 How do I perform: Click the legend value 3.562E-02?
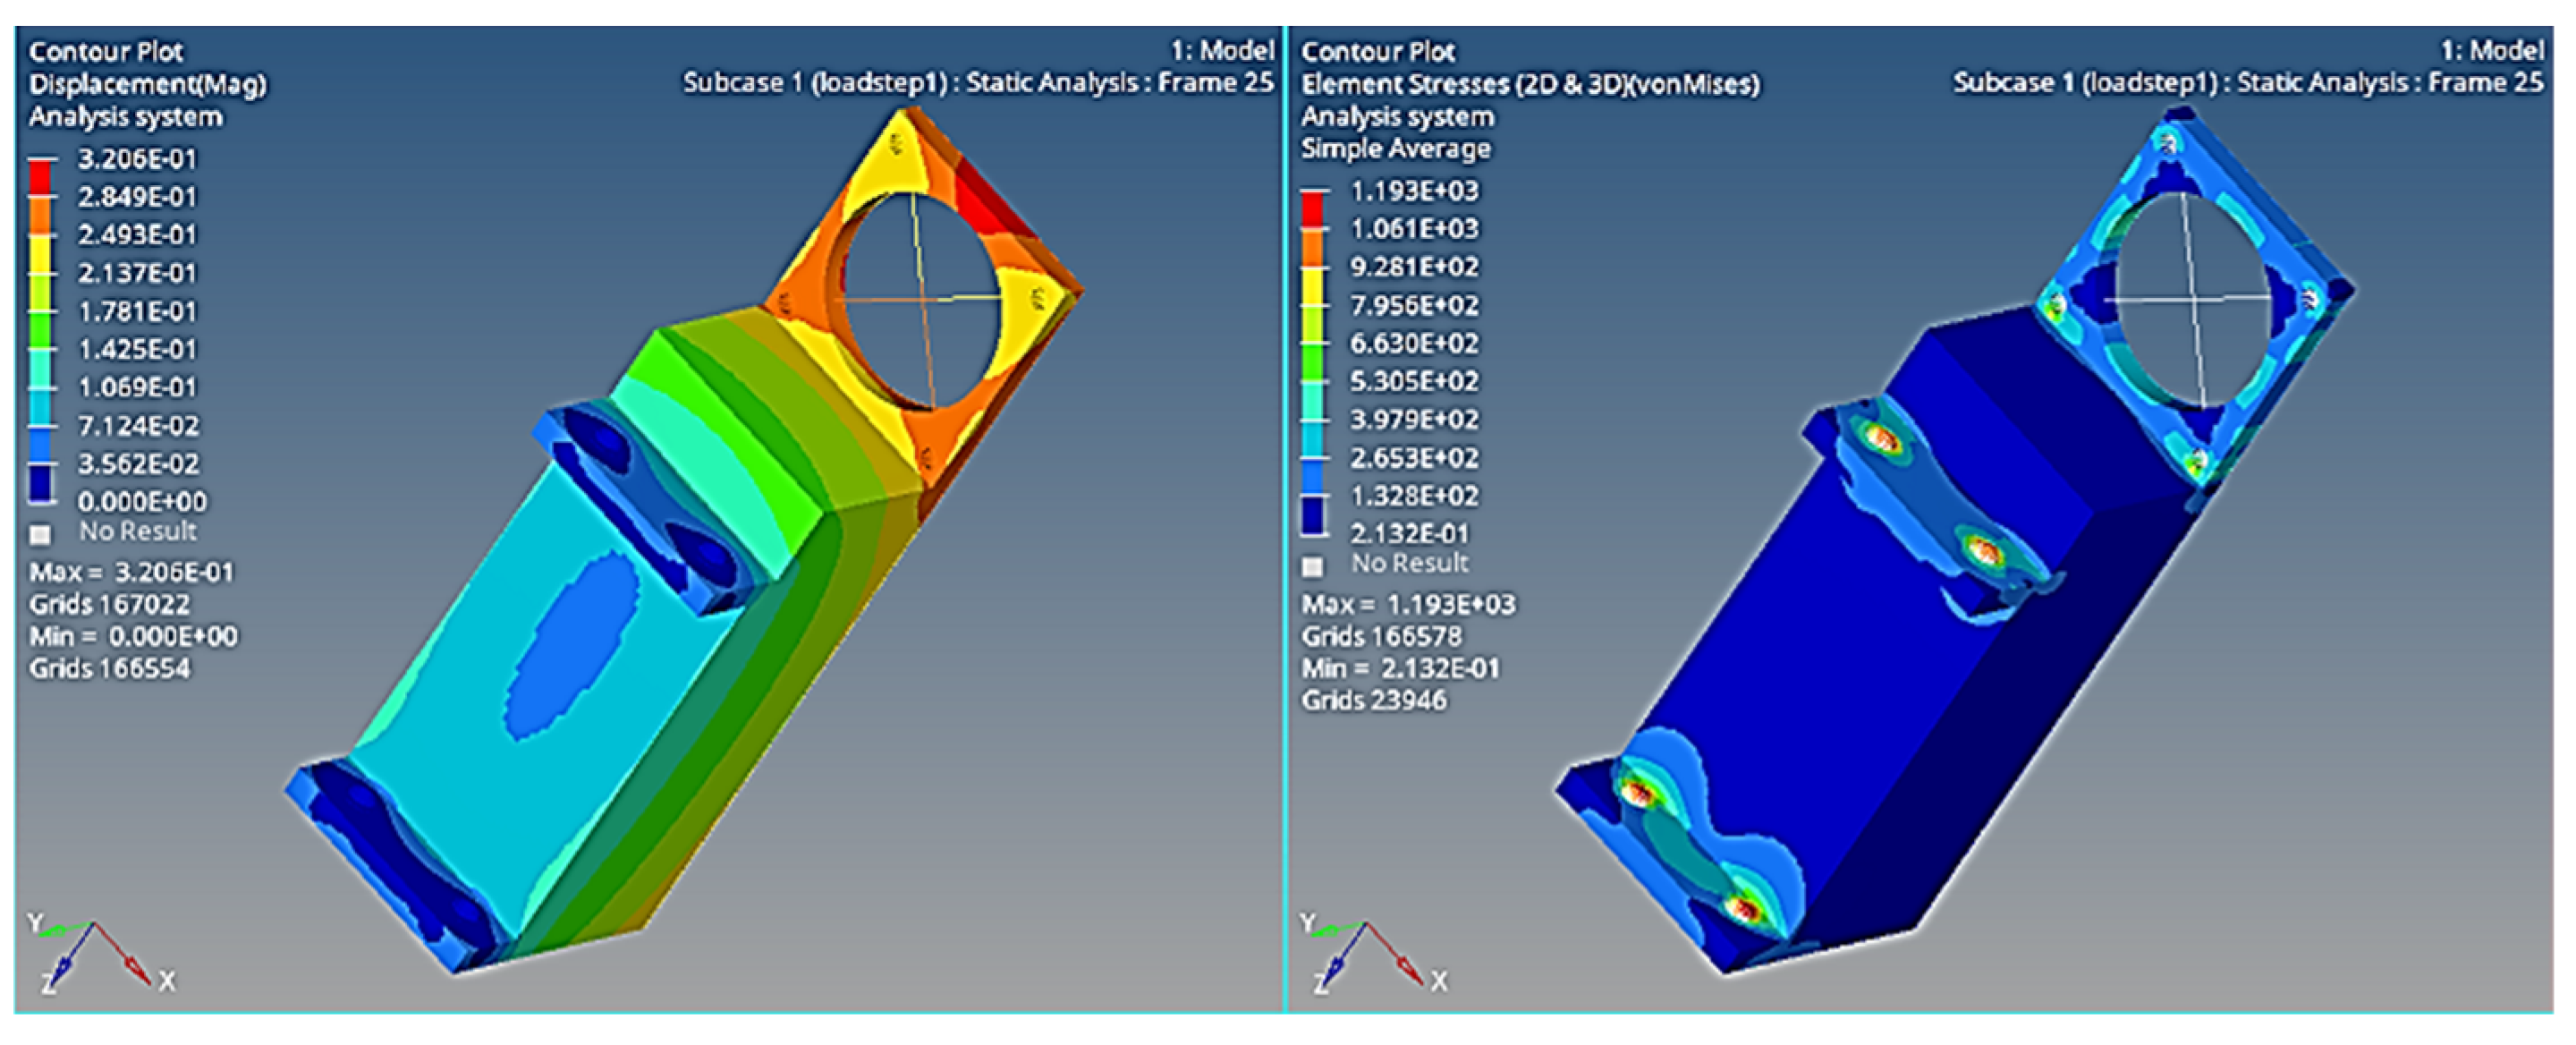(x=139, y=464)
